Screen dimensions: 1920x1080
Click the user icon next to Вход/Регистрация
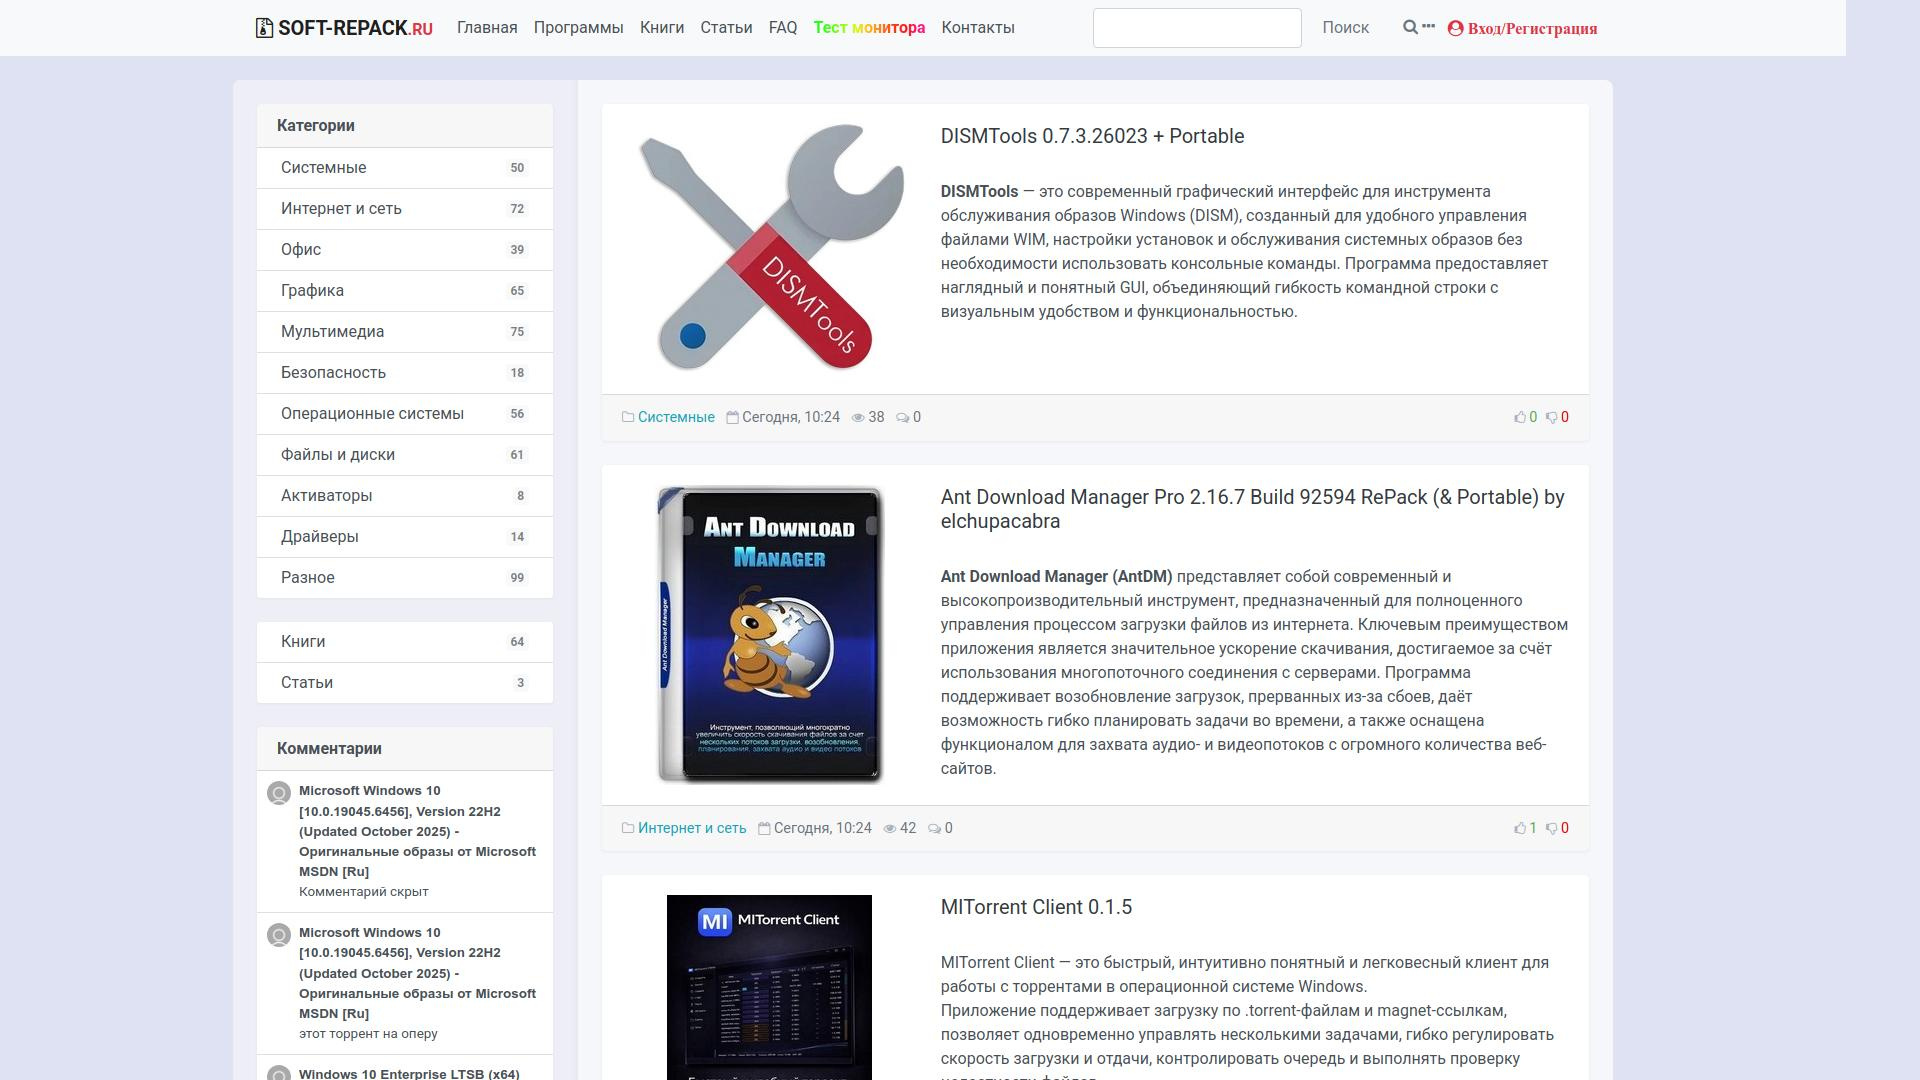coord(1455,28)
